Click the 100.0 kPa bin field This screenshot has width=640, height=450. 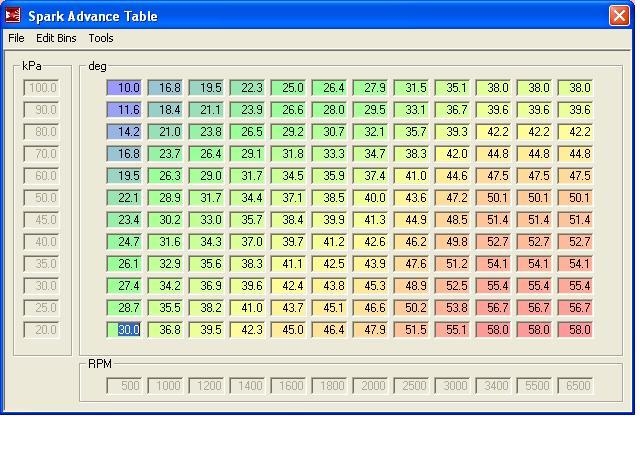pos(42,88)
